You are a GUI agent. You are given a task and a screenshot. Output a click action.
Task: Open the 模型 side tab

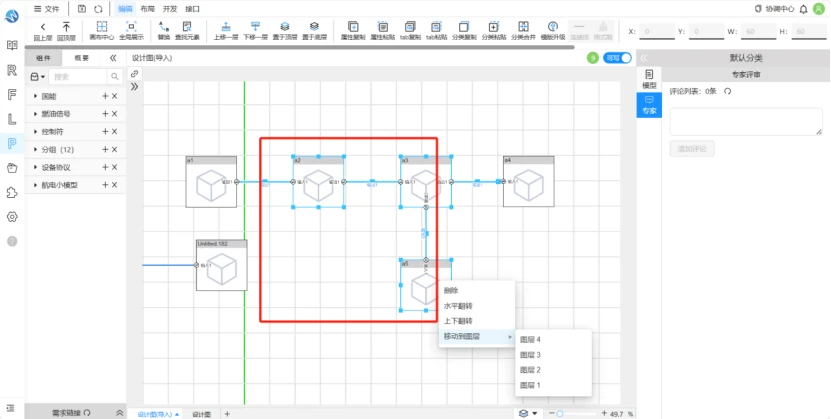pos(649,79)
